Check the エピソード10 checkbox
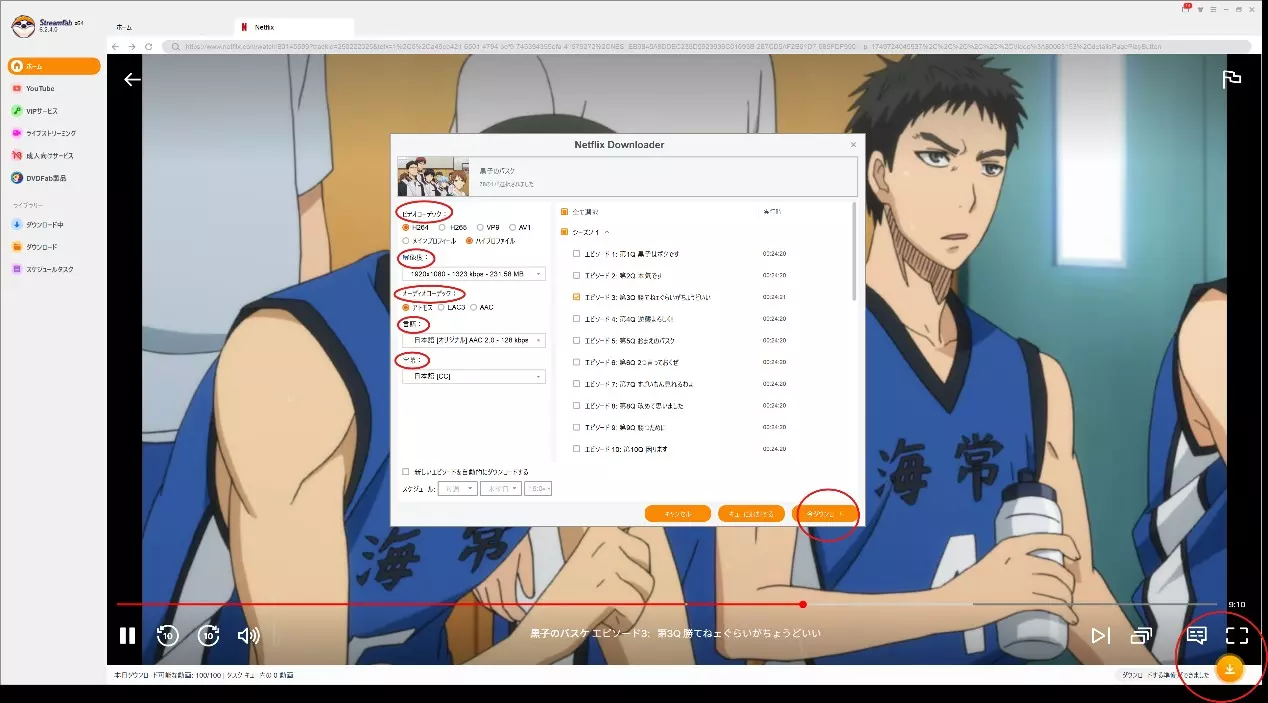 [577, 449]
